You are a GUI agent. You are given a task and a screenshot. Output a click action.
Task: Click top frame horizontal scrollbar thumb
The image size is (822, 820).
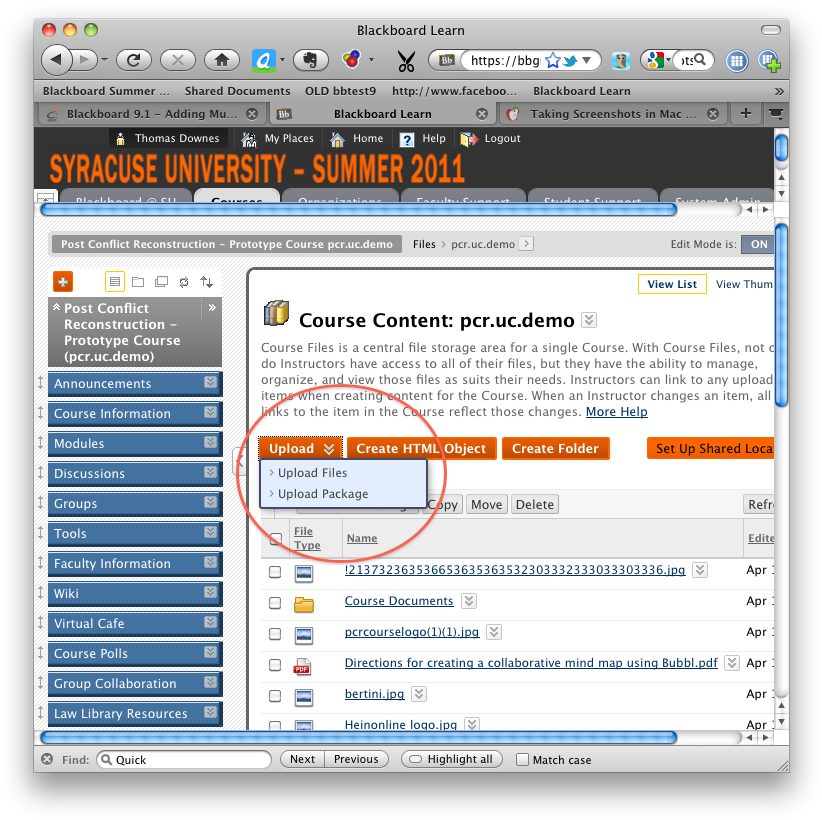coord(359,210)
